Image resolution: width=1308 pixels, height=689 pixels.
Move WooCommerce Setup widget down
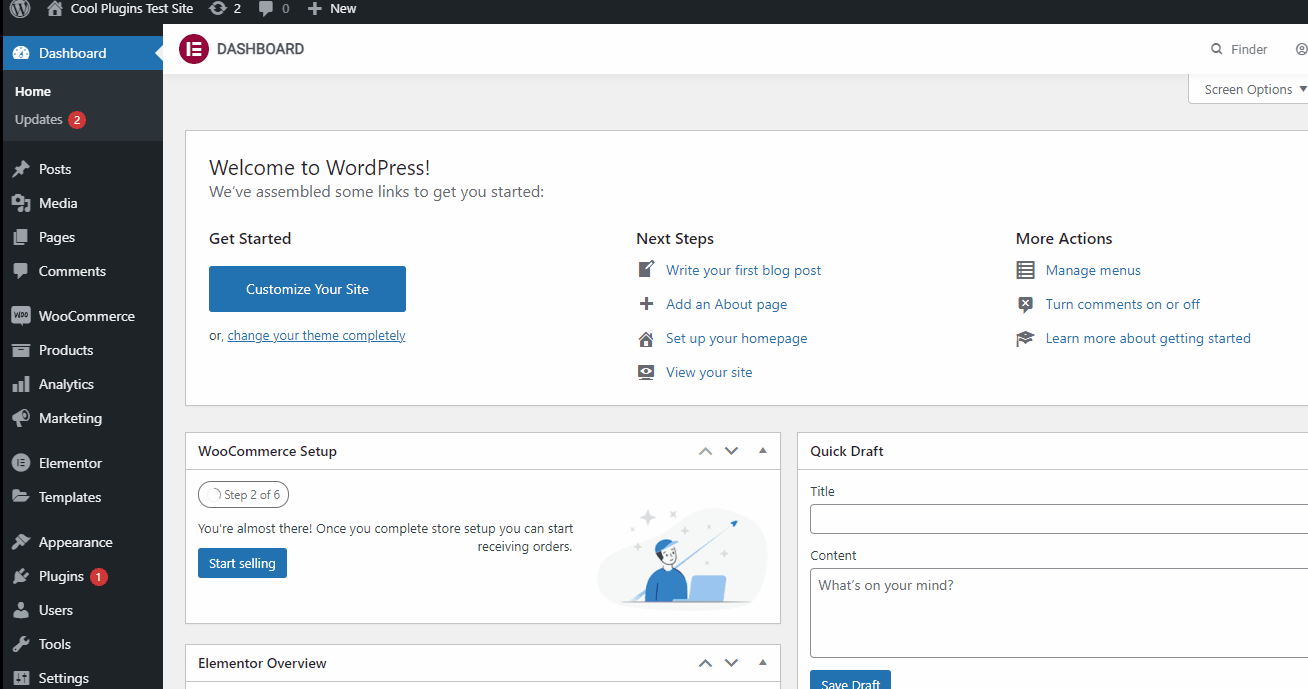pos(731,451)
